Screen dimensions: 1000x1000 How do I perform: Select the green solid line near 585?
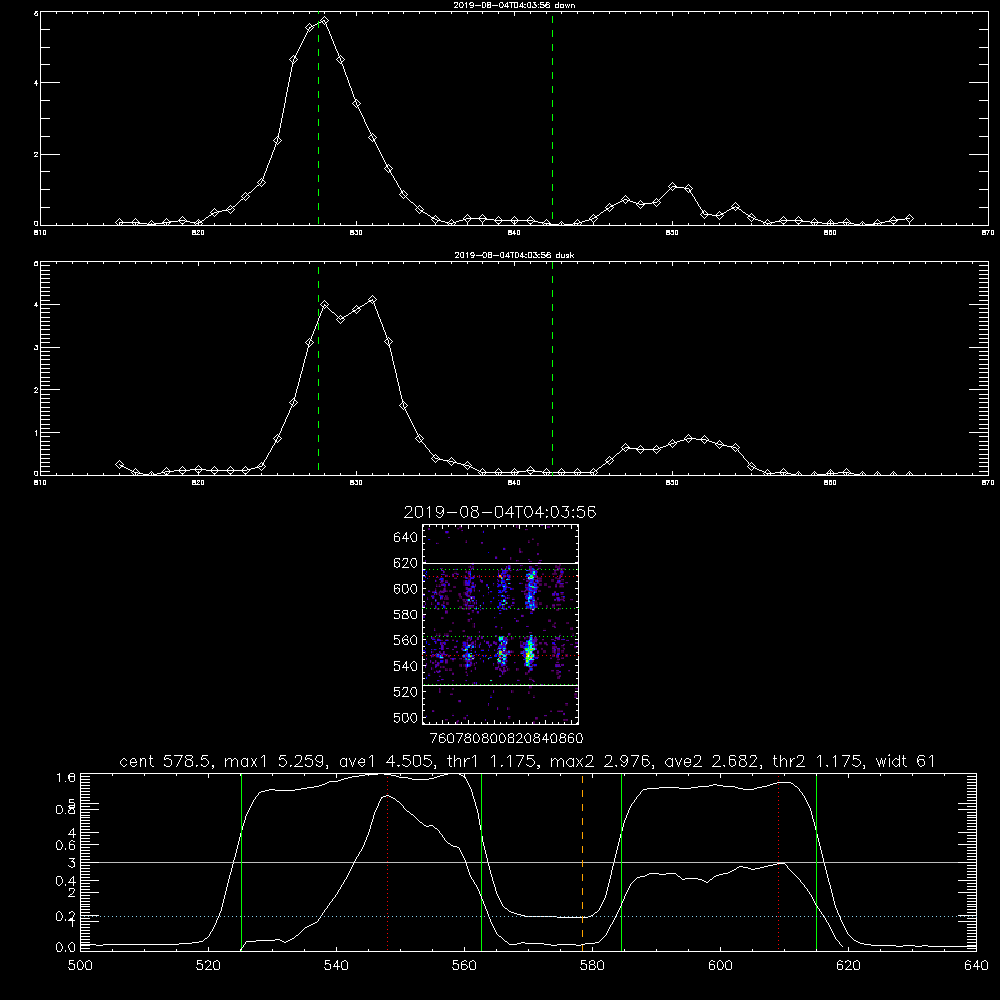(x=621, y=861)
